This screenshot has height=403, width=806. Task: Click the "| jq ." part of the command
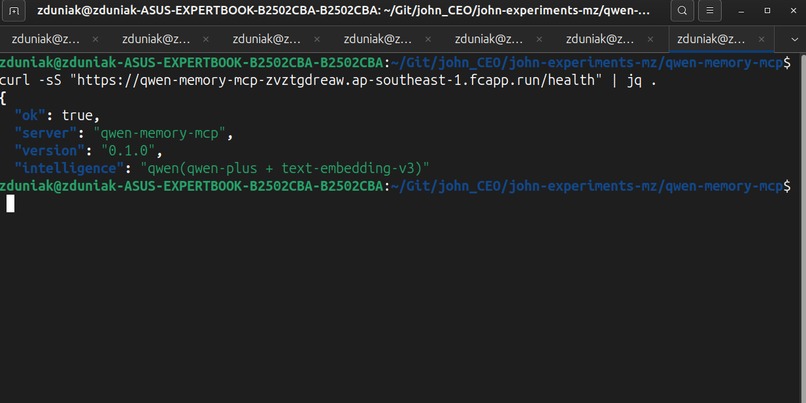pos(634,81)
